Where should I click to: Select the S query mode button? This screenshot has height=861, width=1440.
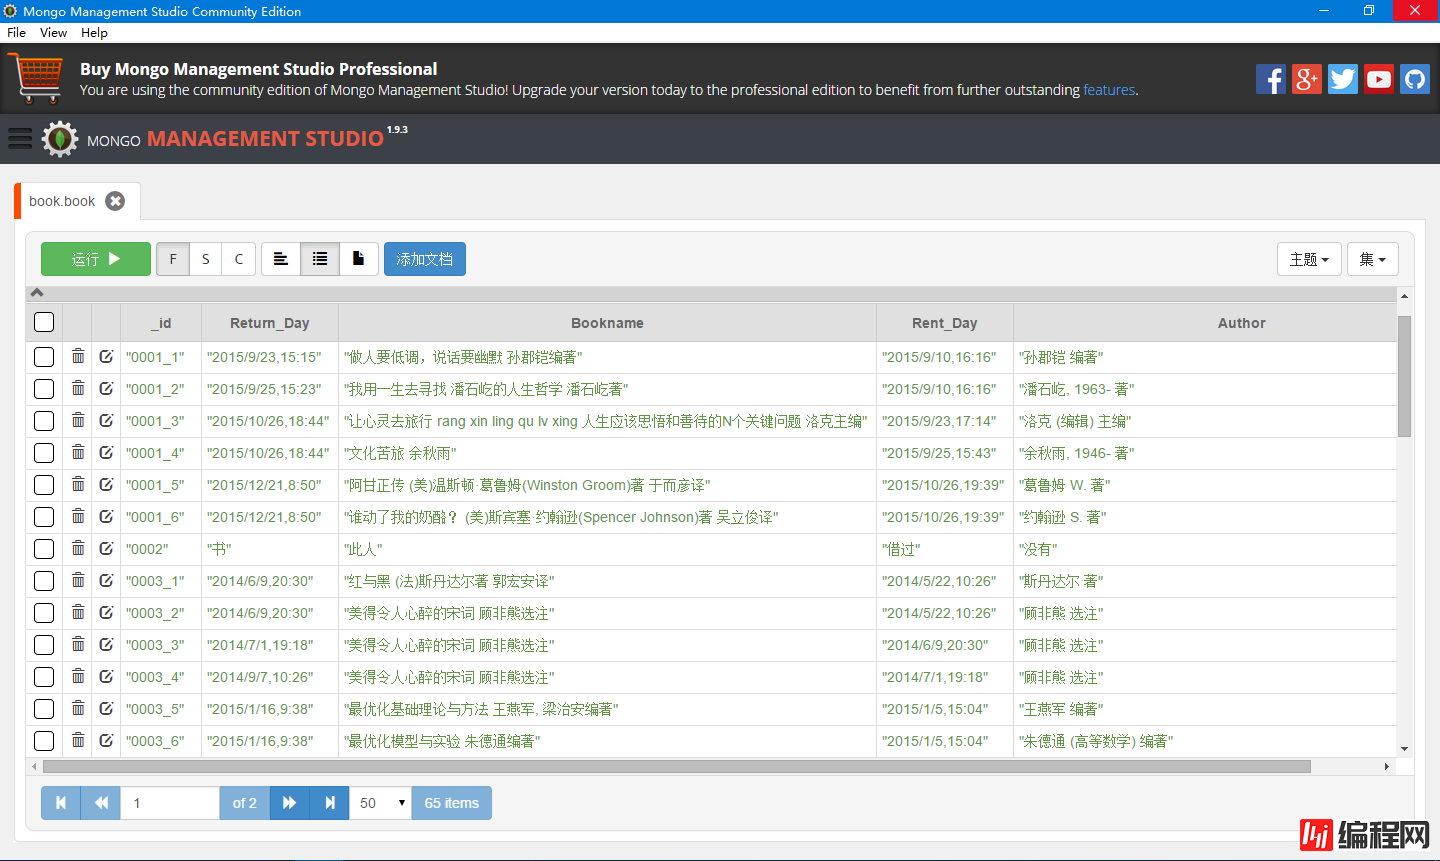(206, 259)
